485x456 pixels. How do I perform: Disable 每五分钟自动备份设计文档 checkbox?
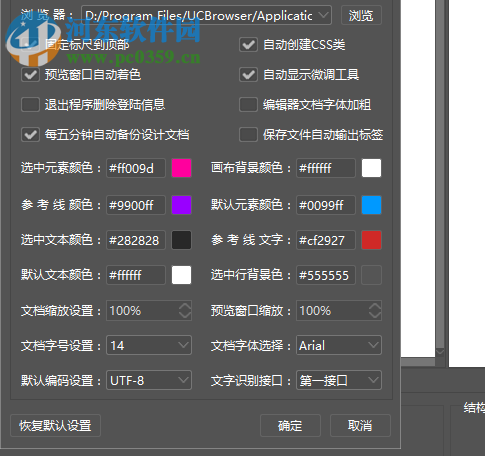click(30, 135)
